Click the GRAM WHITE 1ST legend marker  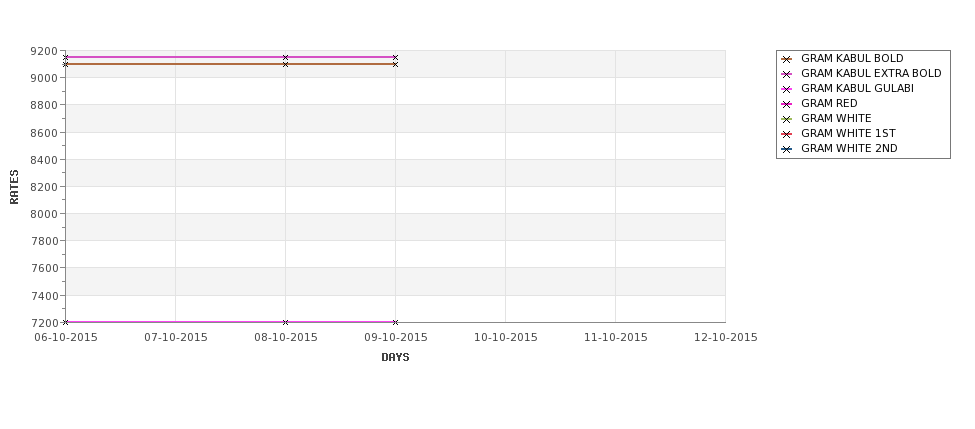click(x=786, y=134)
